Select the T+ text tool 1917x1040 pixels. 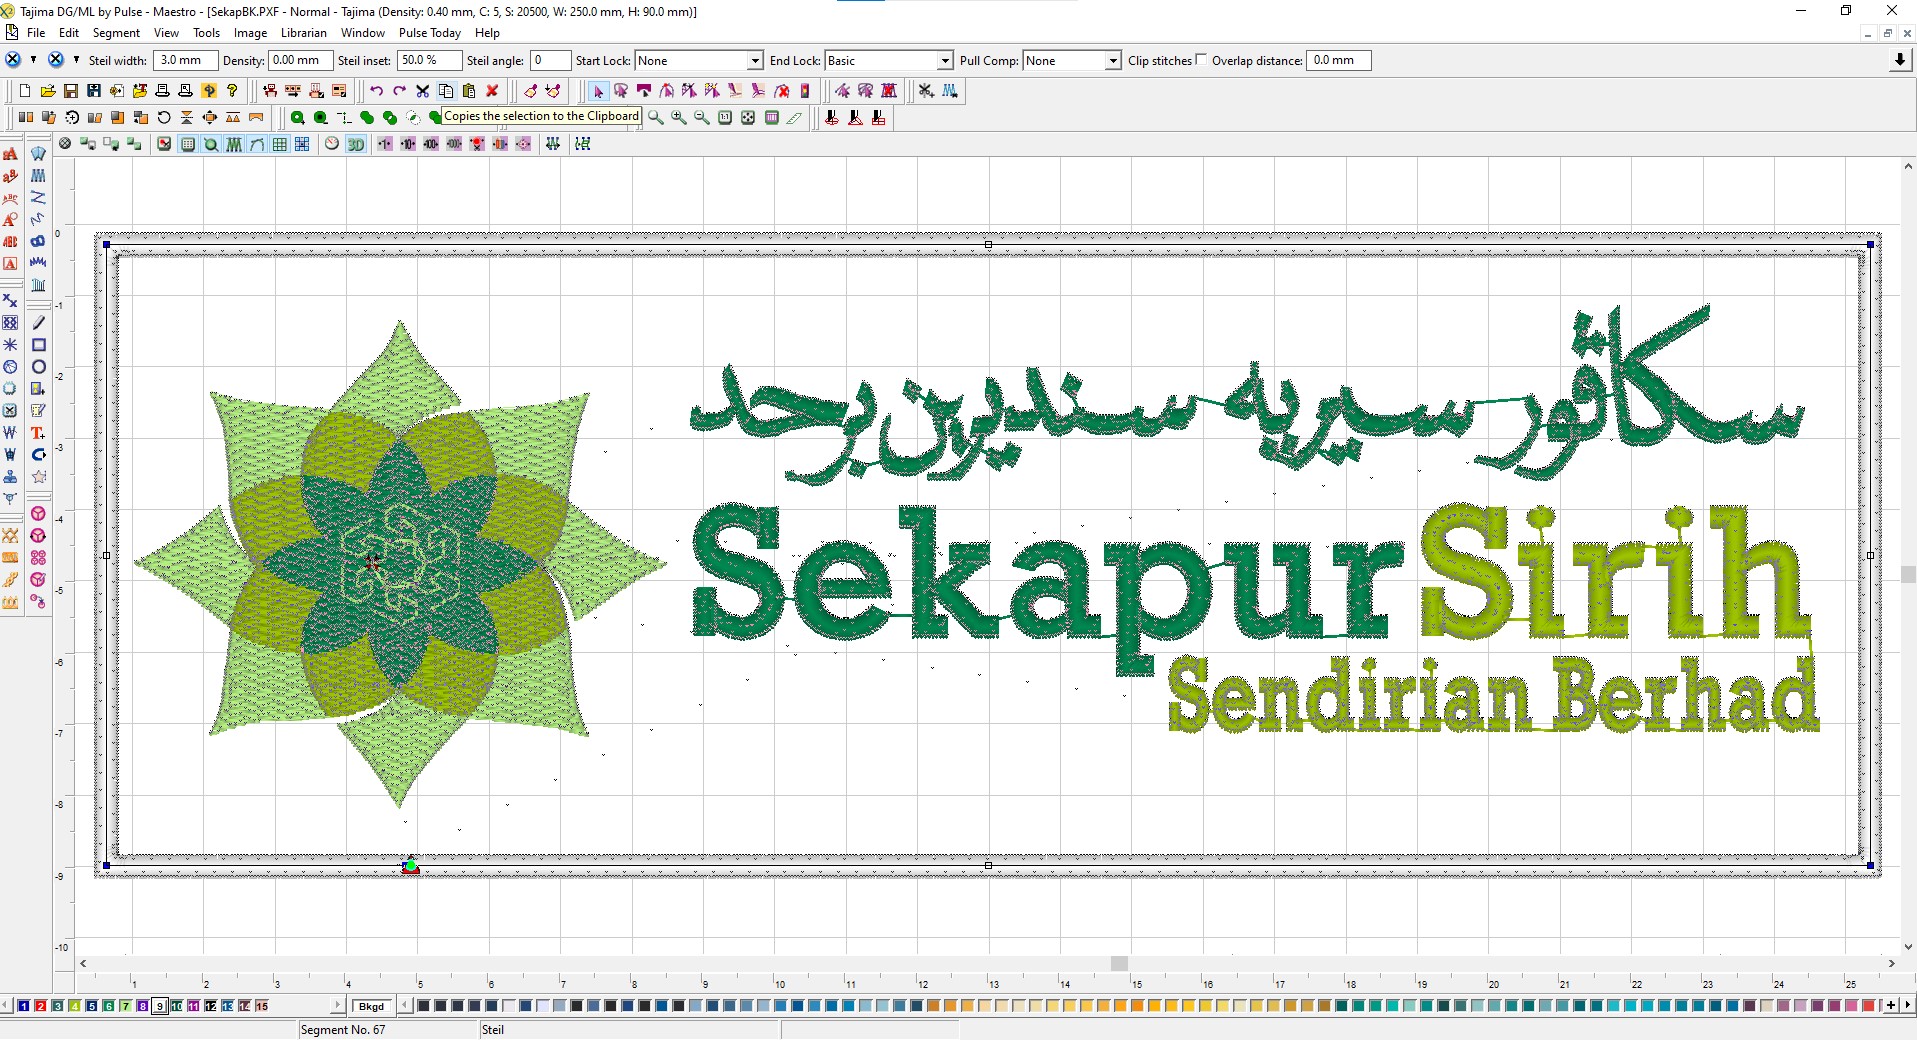(39, 433)
